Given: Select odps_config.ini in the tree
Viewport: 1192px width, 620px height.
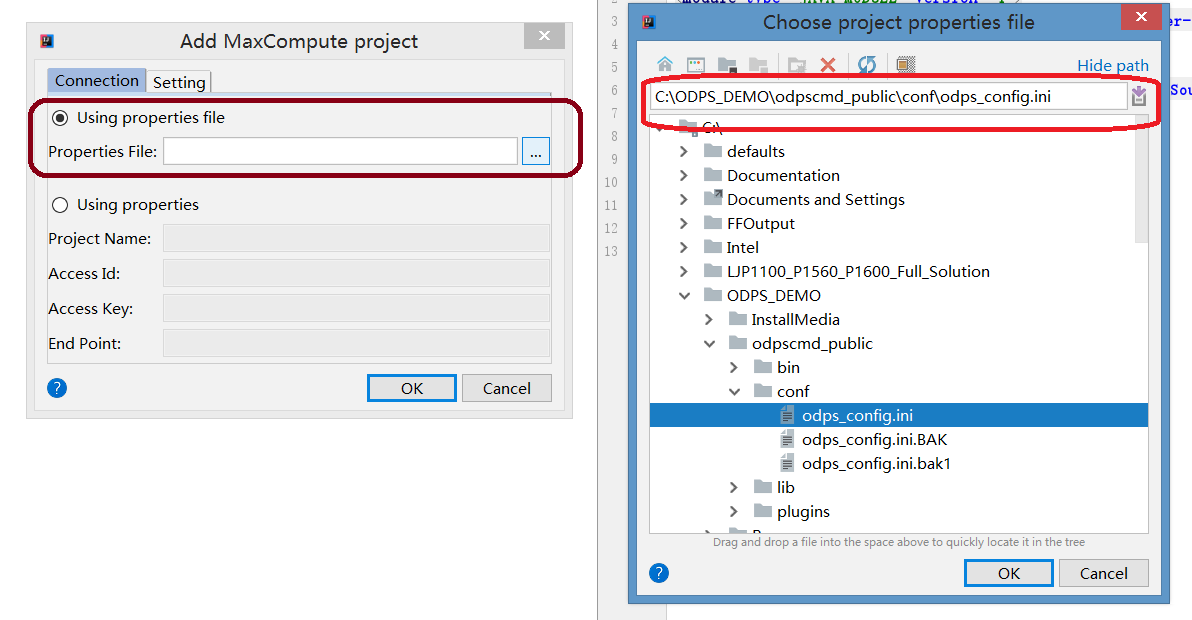Looking at the screenshot, I should tap(899, 416).
